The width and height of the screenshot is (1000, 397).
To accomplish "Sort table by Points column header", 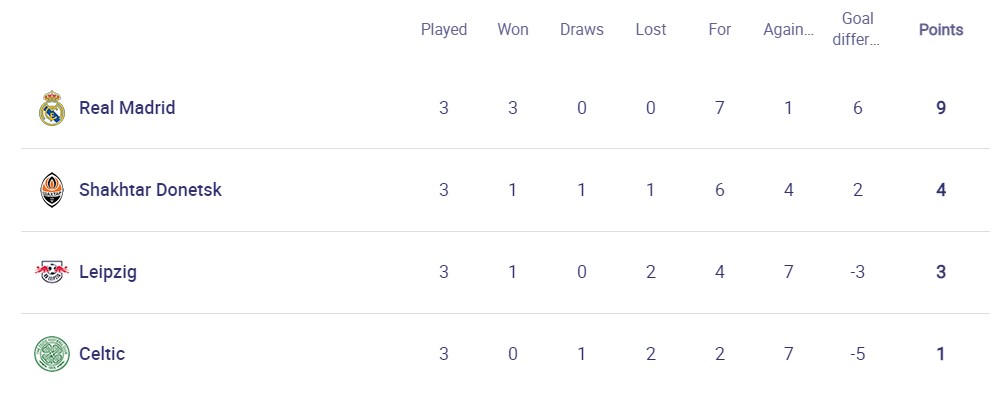I will coord(941,29).
